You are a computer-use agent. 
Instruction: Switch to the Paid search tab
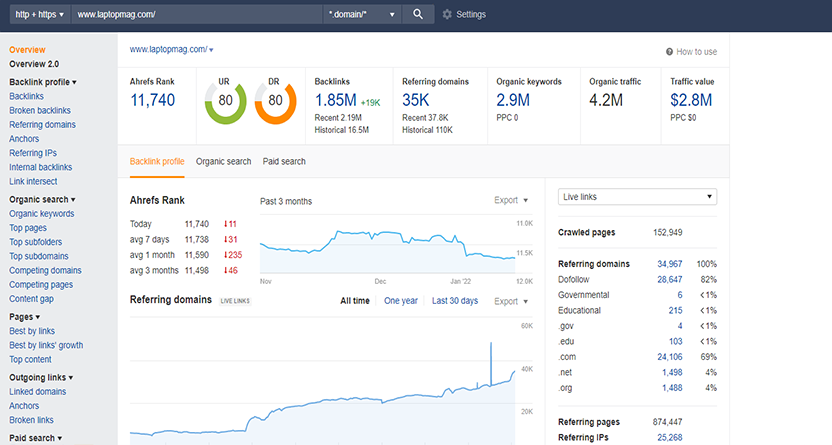pos(284,161)
